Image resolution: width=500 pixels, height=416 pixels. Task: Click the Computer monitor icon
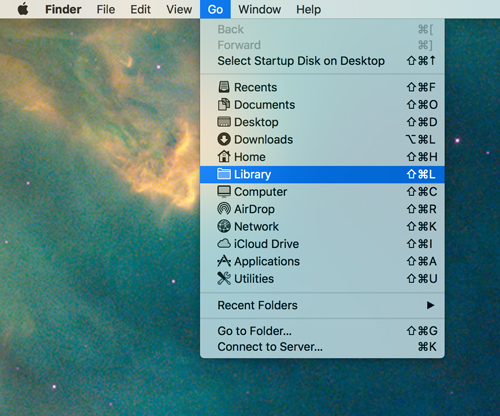pos(224,191)
